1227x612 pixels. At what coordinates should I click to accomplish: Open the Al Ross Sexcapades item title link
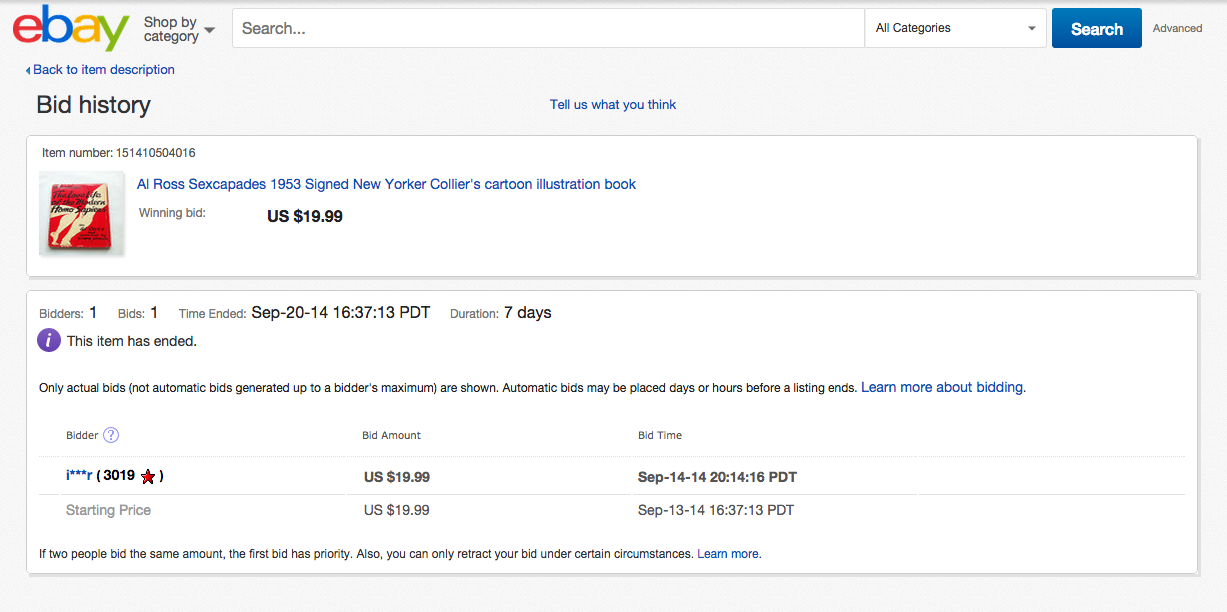(x=386, y=184)
